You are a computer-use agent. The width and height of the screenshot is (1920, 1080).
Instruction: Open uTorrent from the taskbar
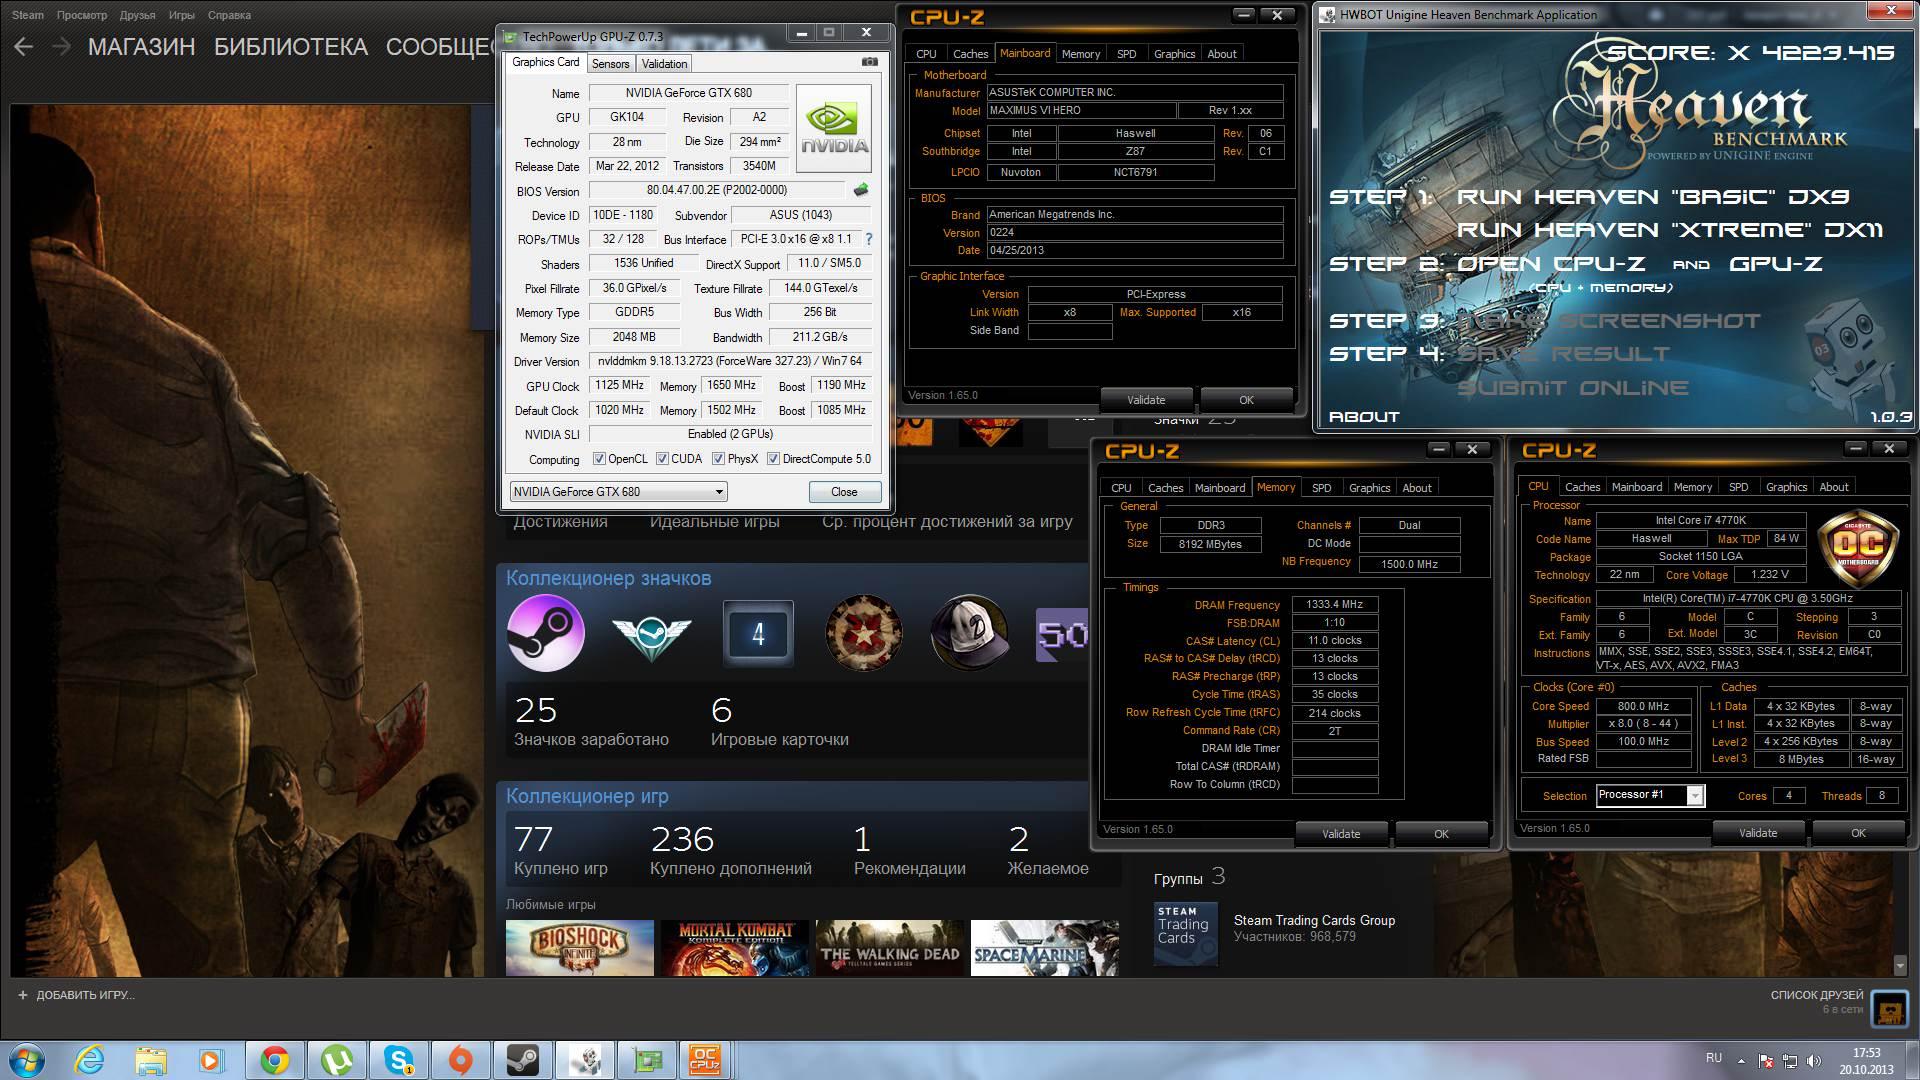[337, 1059]
